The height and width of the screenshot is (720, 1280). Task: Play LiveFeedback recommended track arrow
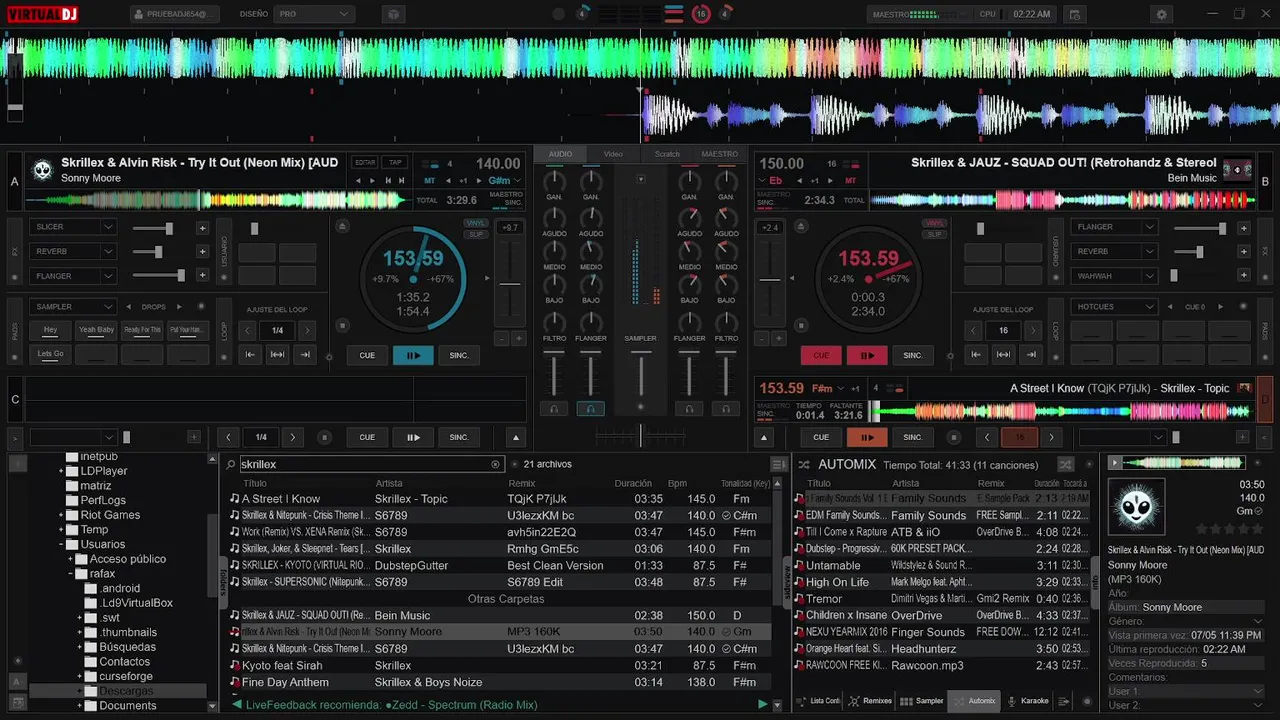[762, 705]
